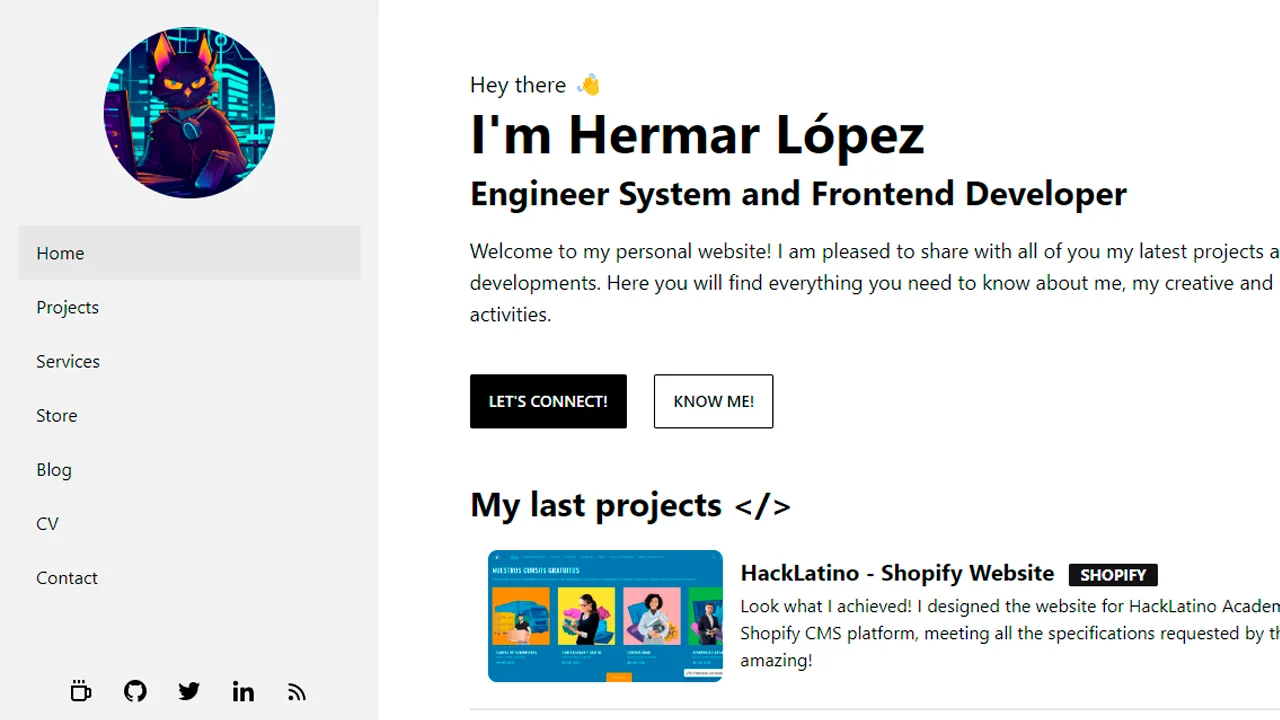Open the Buy Me a Coffee cup icon
1280x720 pixels.
[81, 691]
